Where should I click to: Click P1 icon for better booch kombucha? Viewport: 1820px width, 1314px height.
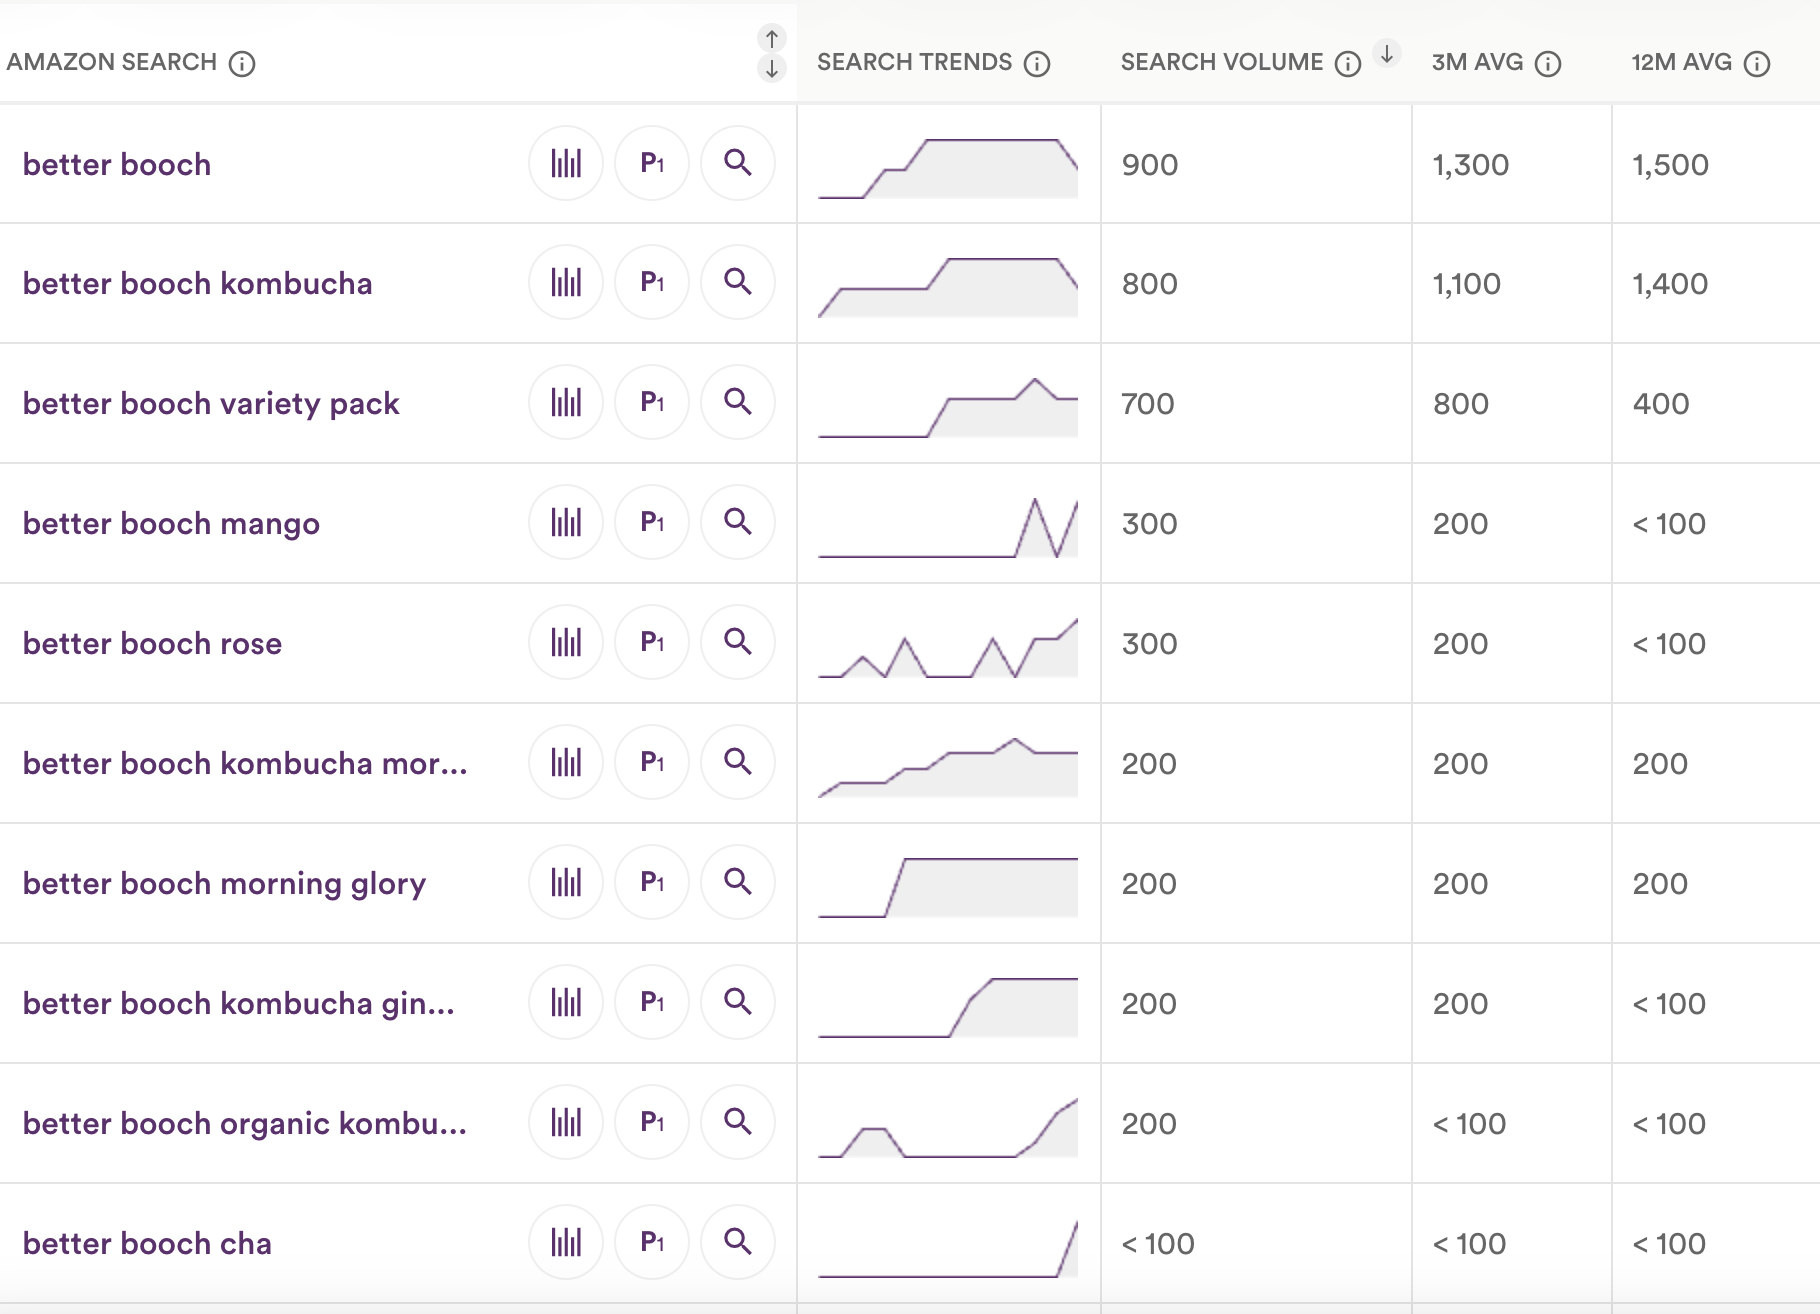[652, 283]
